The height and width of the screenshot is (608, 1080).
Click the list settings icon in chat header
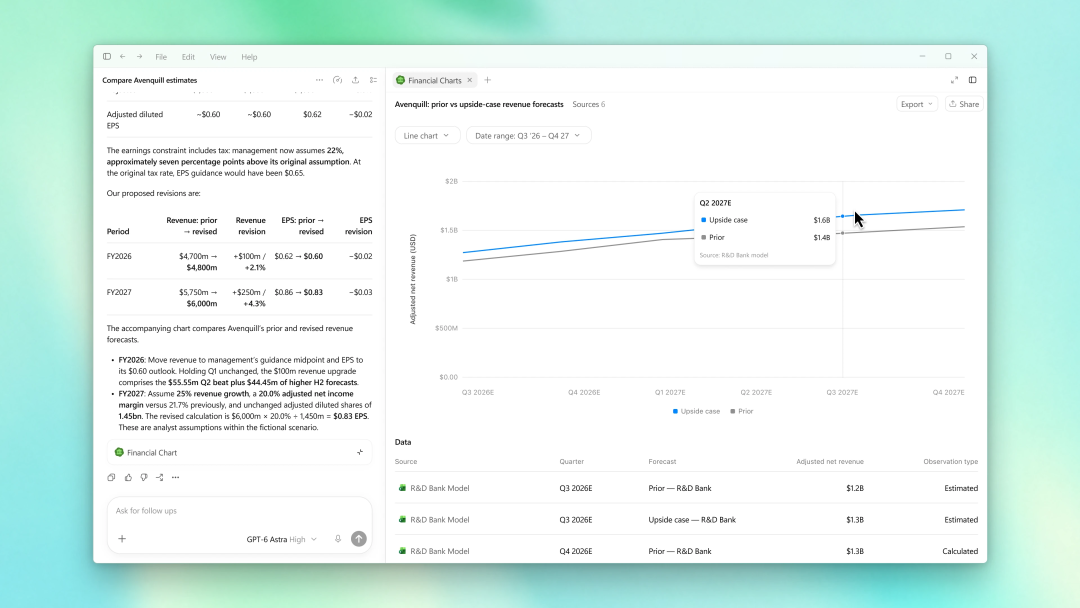point(373,80)
